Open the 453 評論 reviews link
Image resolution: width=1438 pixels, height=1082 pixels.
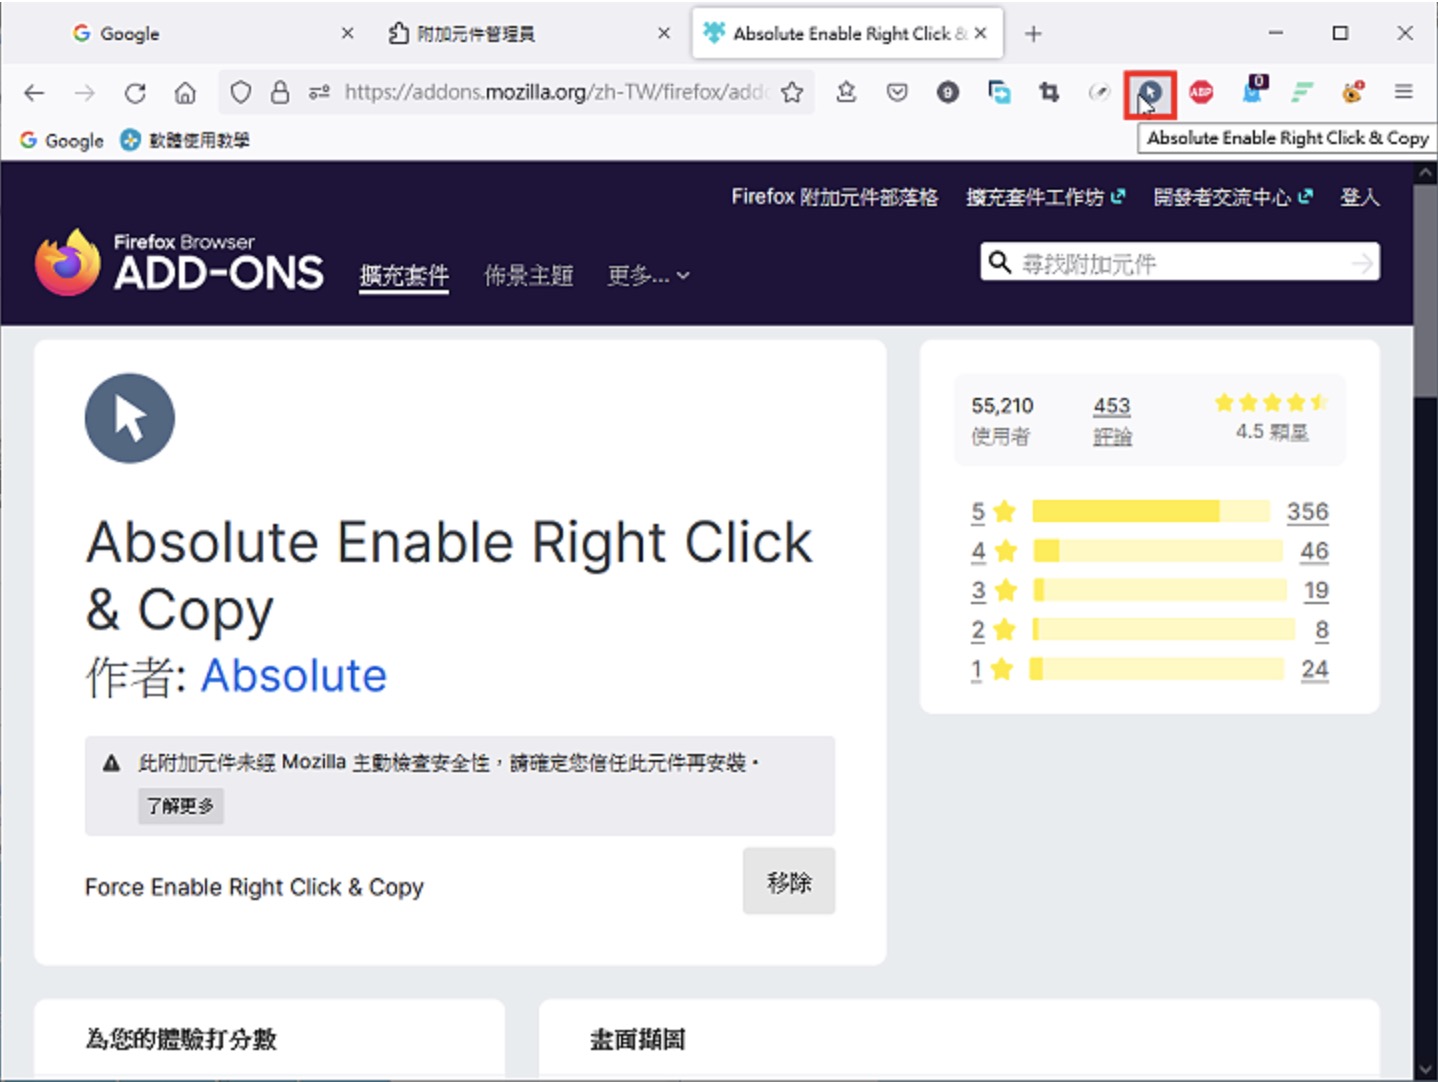click(1112, 420)
